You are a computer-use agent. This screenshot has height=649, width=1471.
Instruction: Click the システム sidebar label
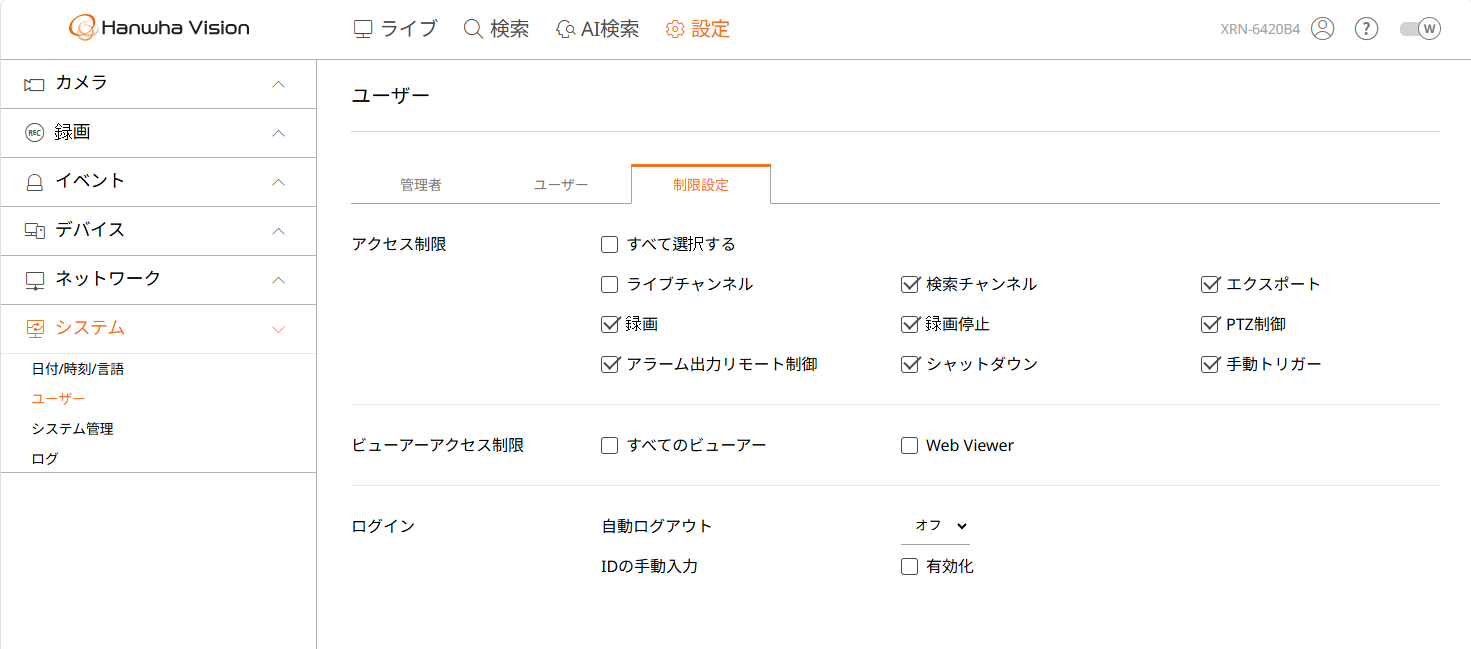[x=90, y=328]
